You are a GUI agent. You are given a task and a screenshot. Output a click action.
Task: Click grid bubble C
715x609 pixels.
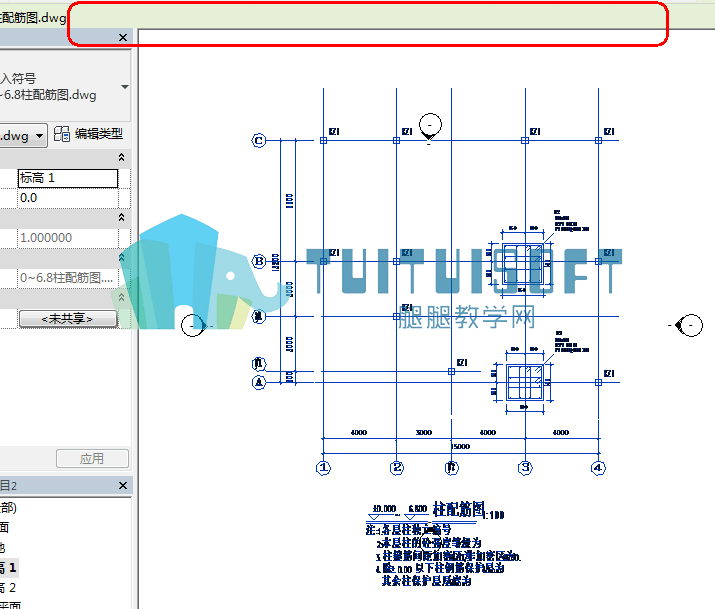point(259,140)
